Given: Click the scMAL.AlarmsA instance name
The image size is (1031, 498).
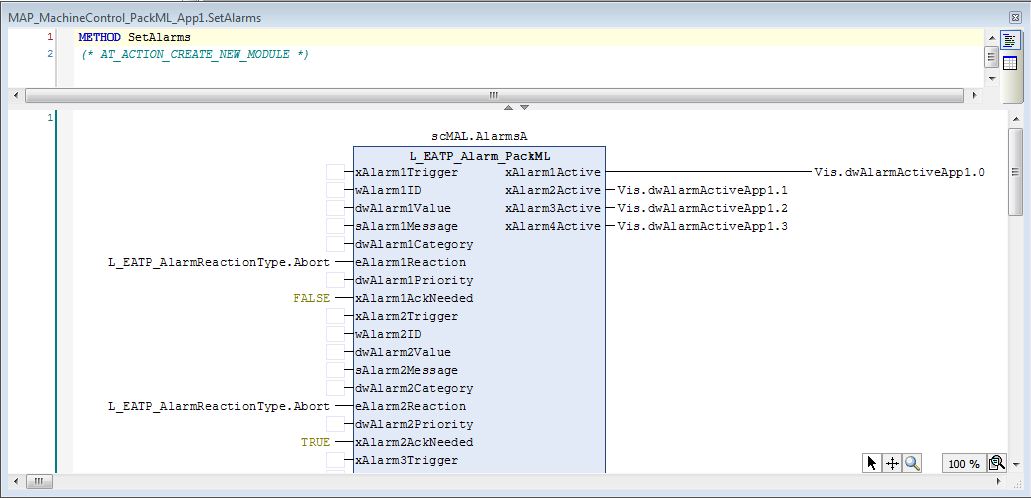Looking at the screenshot, I should coord(479,135).
